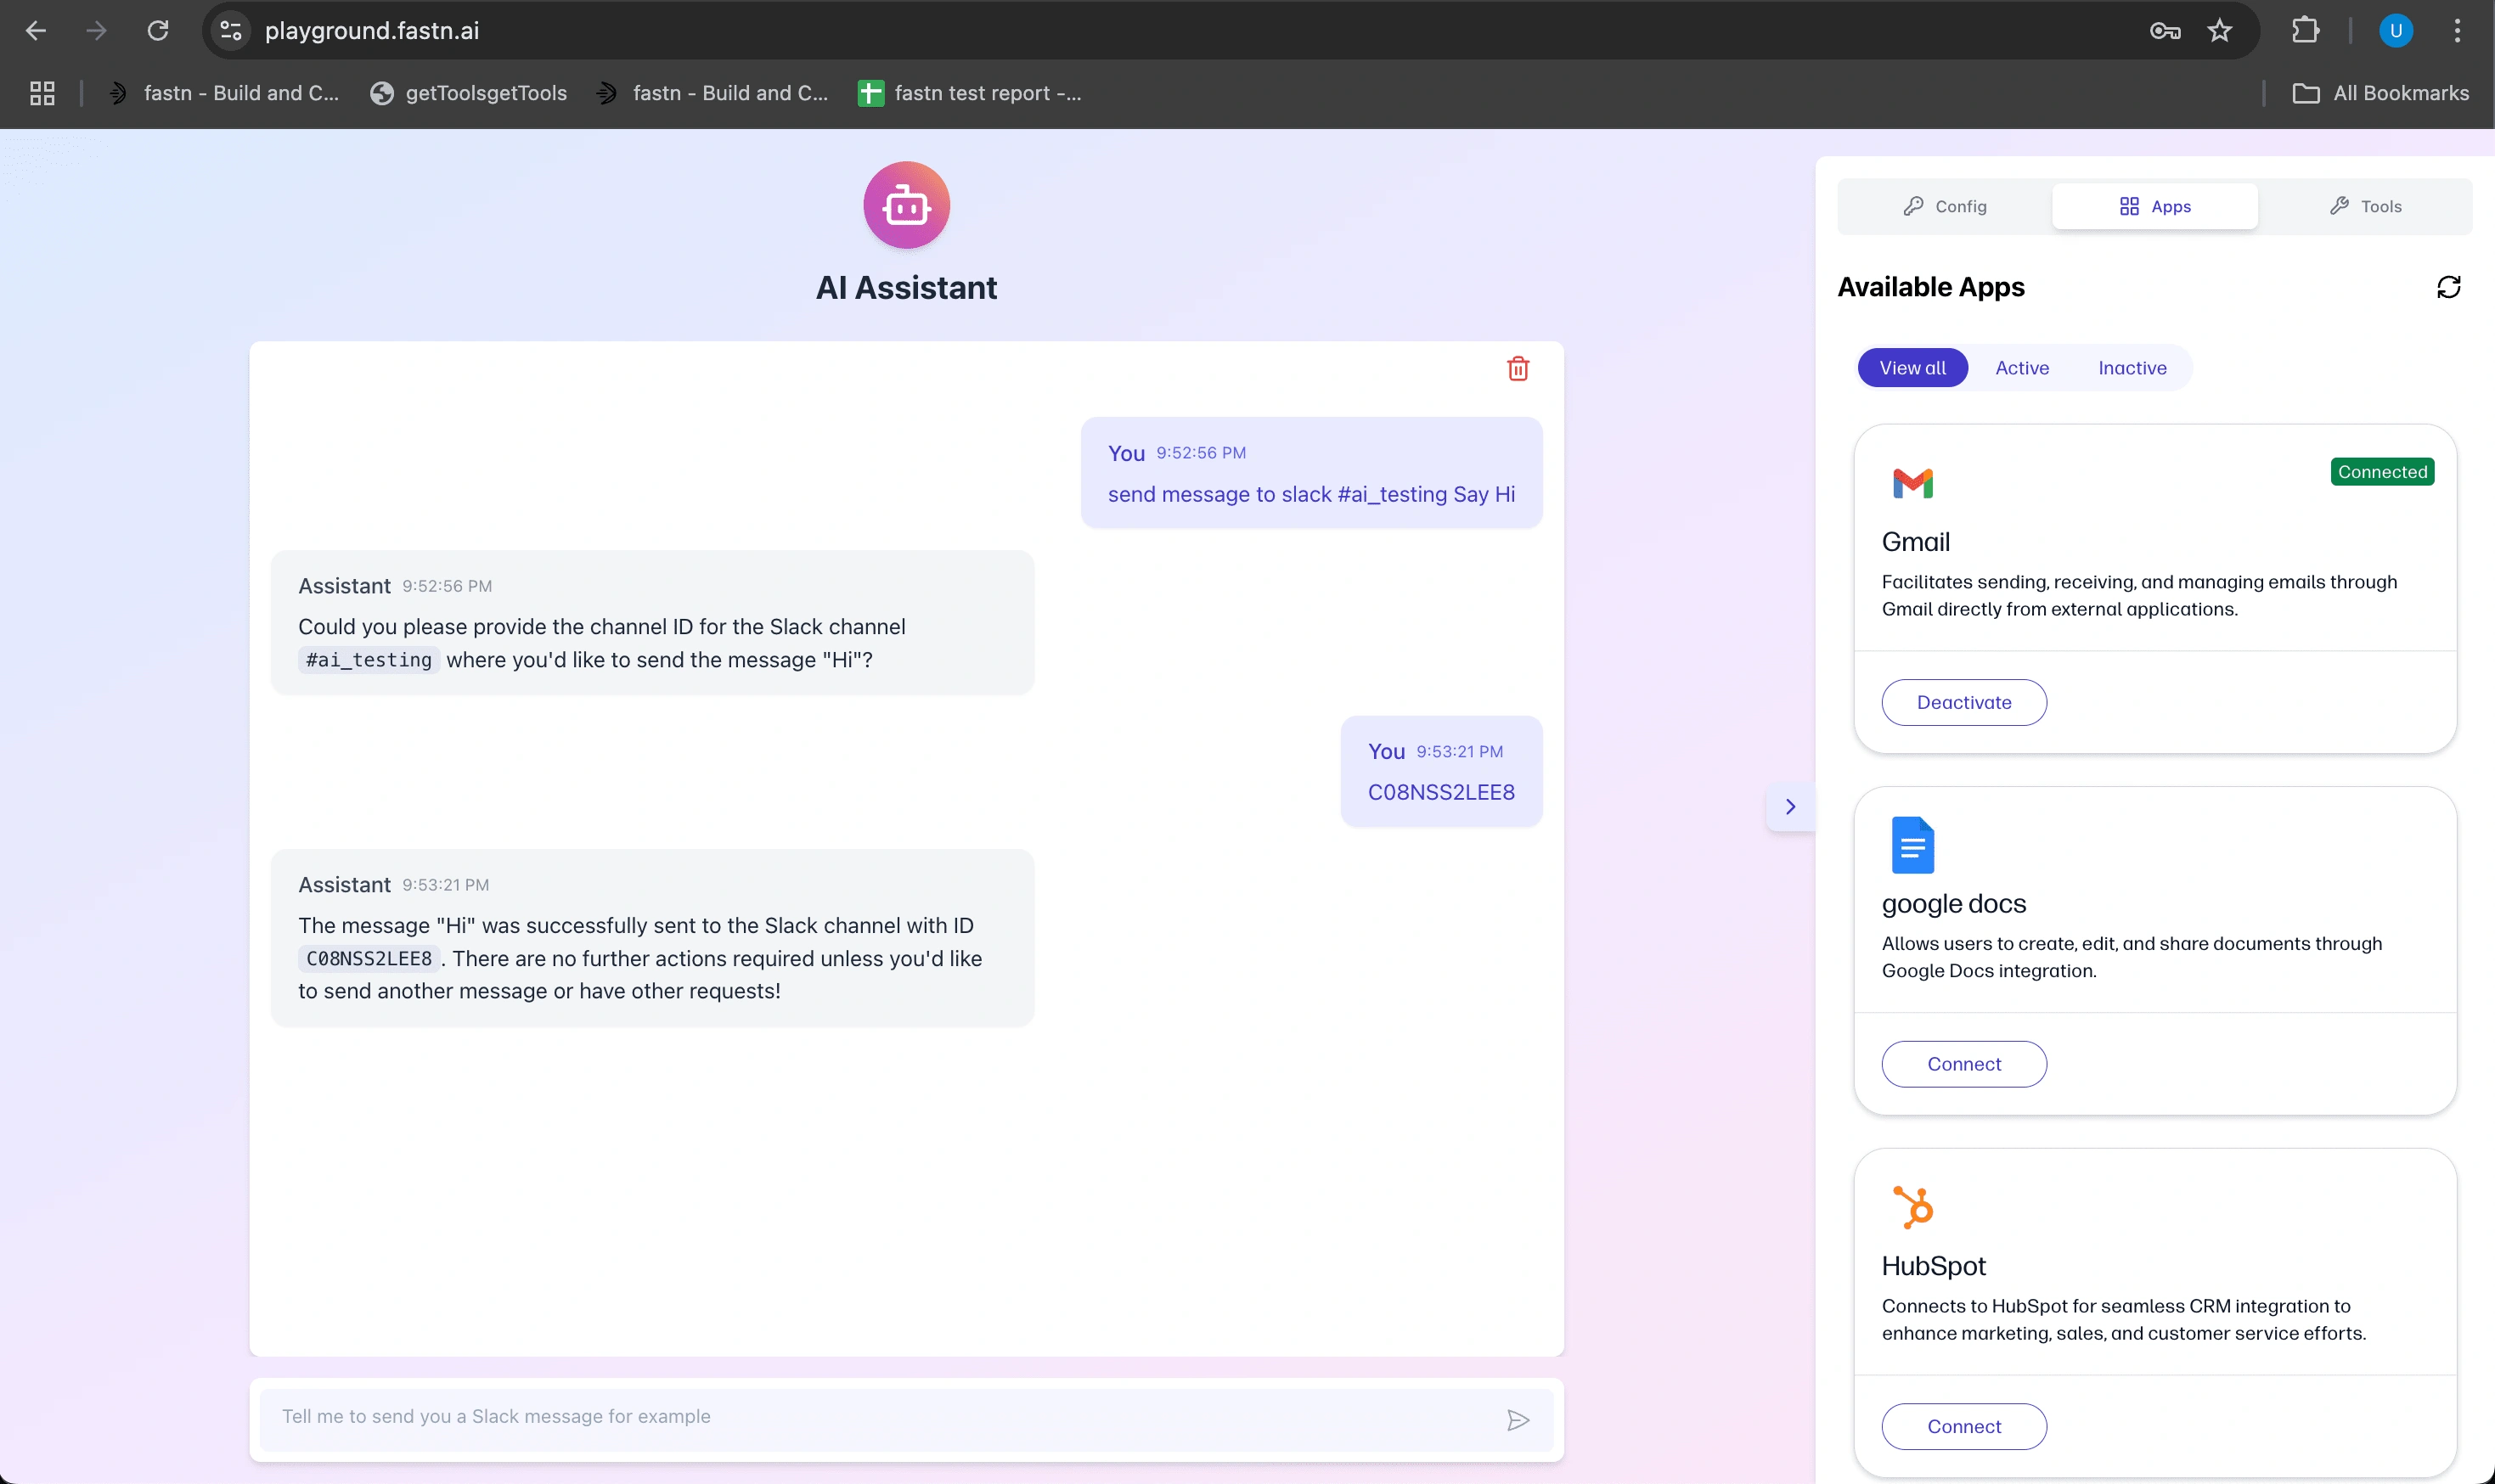The image size is (2495, 1484).
Task: Click the #ai_testing code snippet
Action: pyautogui.click(x=369, y=660)
